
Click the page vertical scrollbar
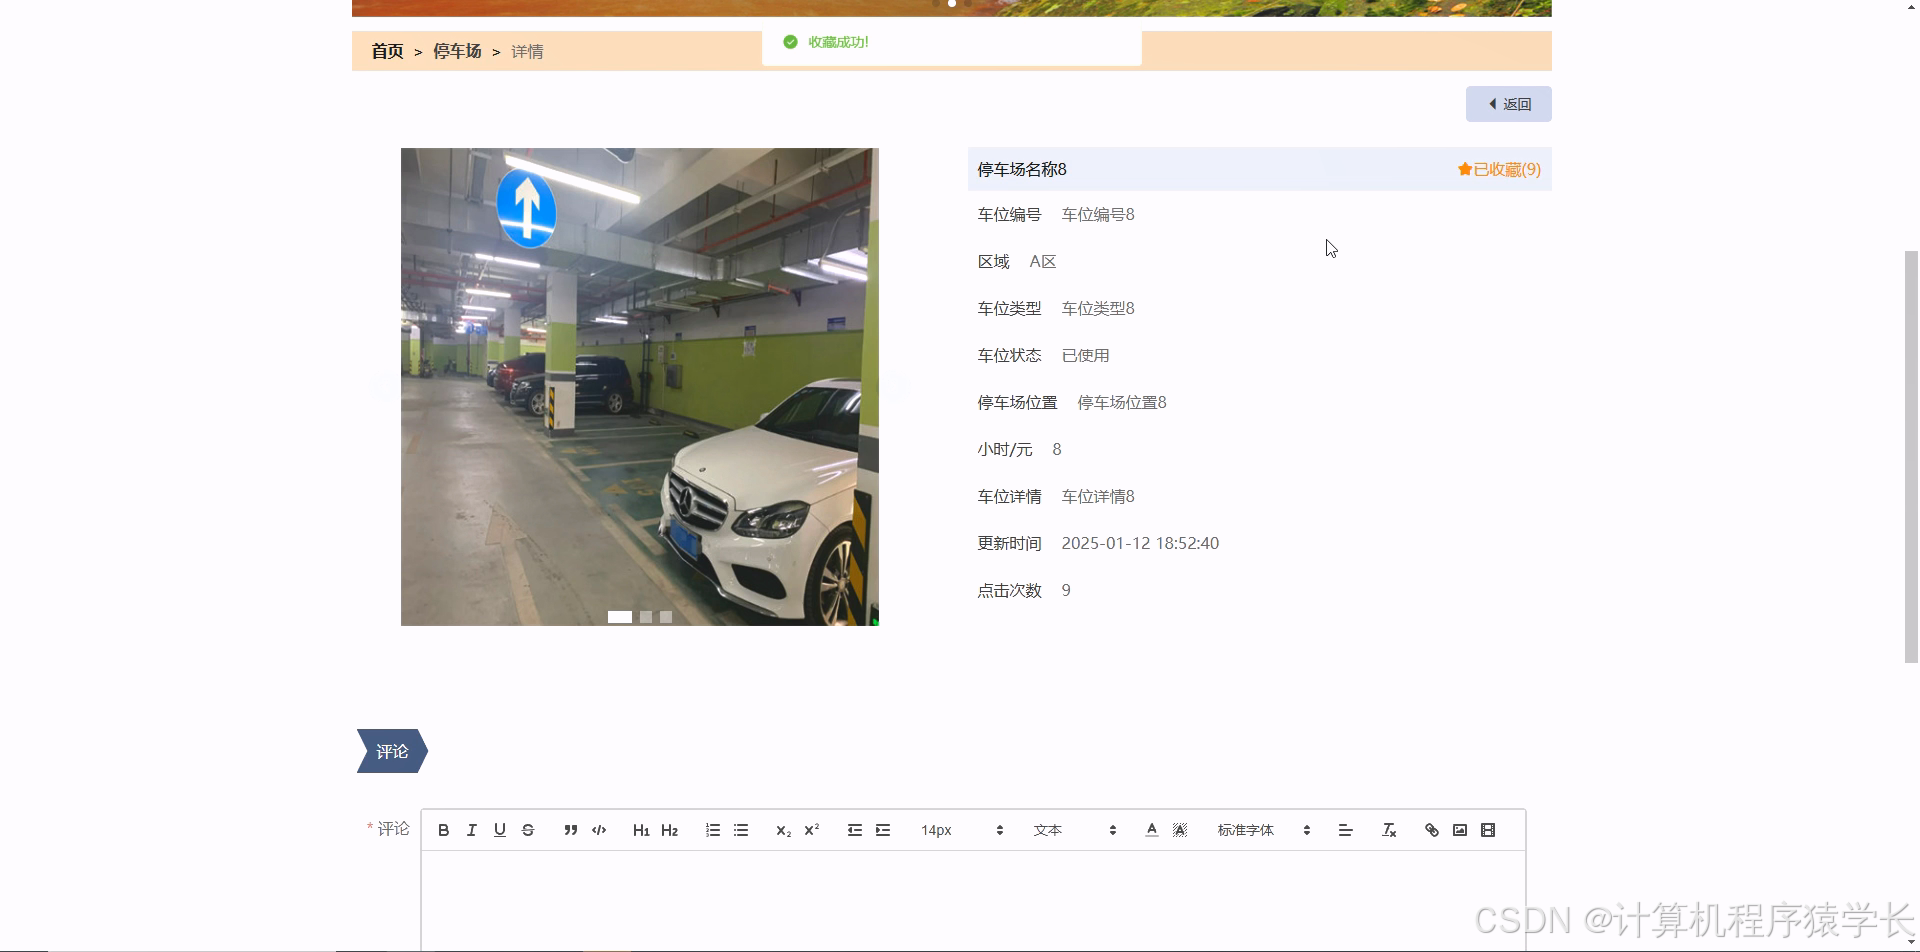[1912, 456]
